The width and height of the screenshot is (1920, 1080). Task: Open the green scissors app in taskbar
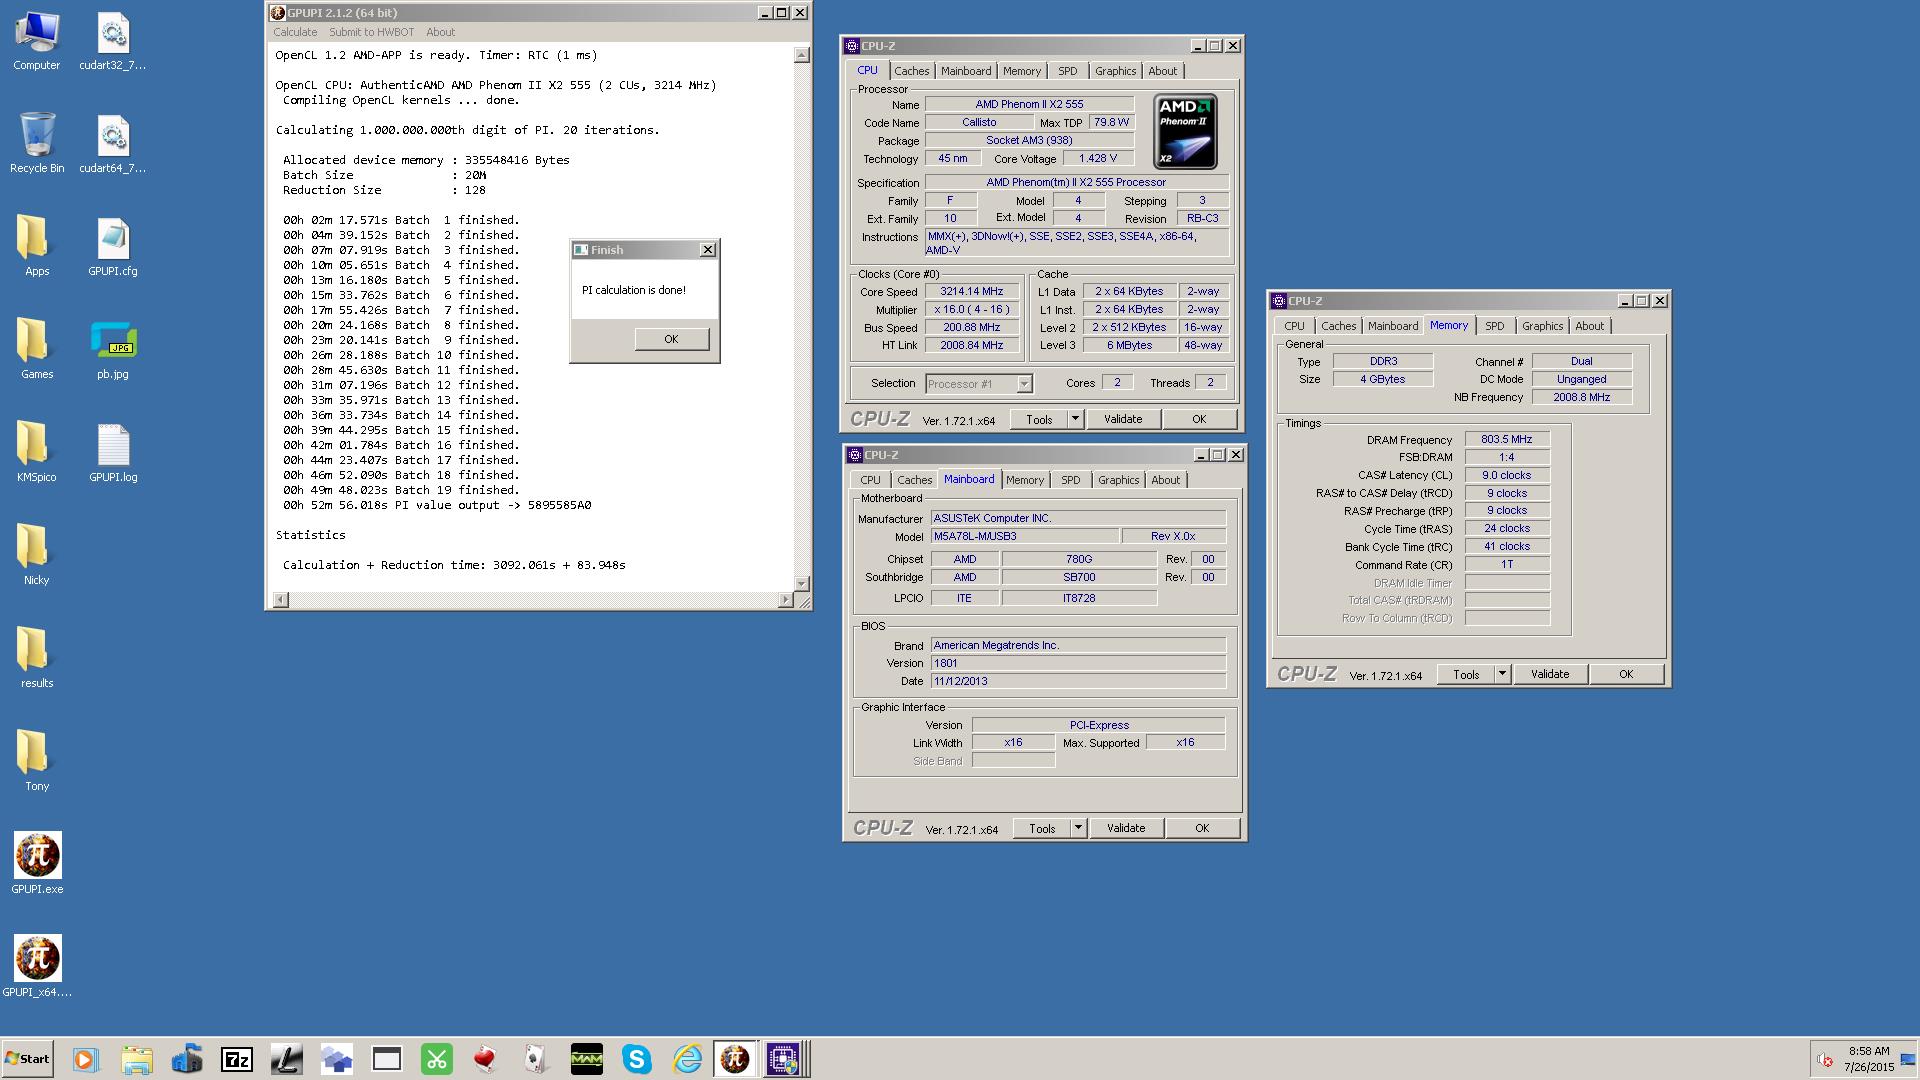437,1059
